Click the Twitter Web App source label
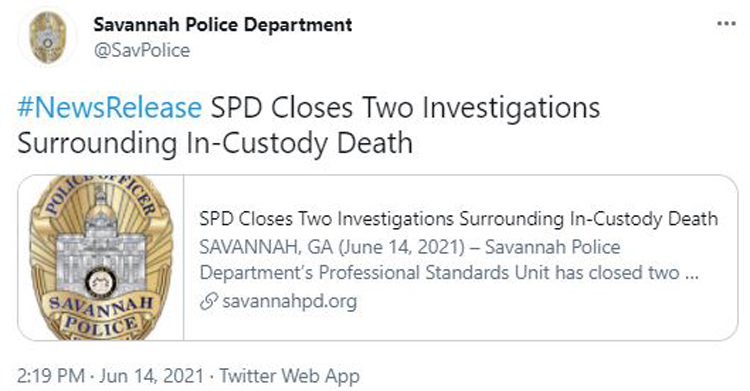This screenshot has width=750, height=391. click(x=290, y=376)
